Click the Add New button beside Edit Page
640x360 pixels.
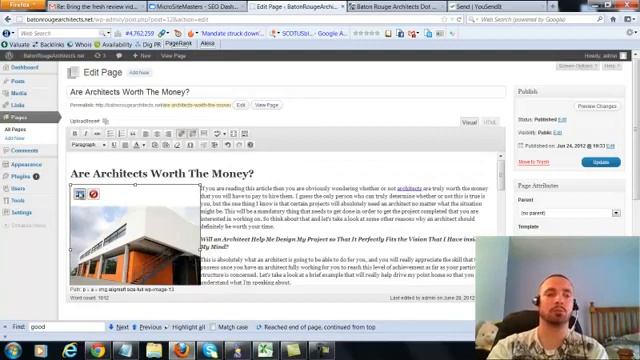[139, 73]
